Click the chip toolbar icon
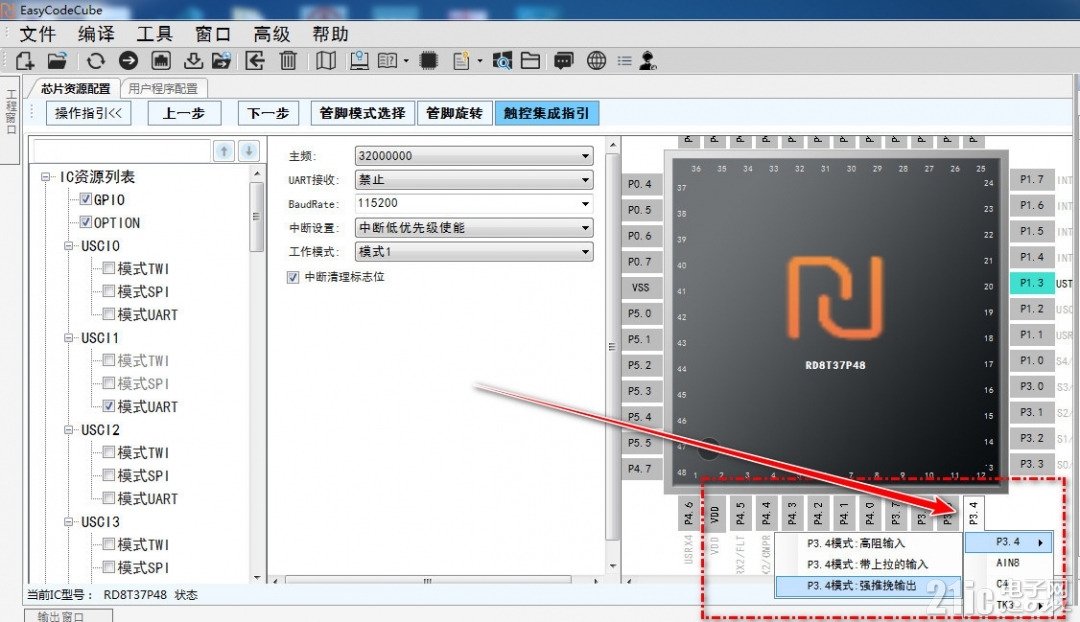Viewport: 1080px width, 622px height. [x=428, y=61]
